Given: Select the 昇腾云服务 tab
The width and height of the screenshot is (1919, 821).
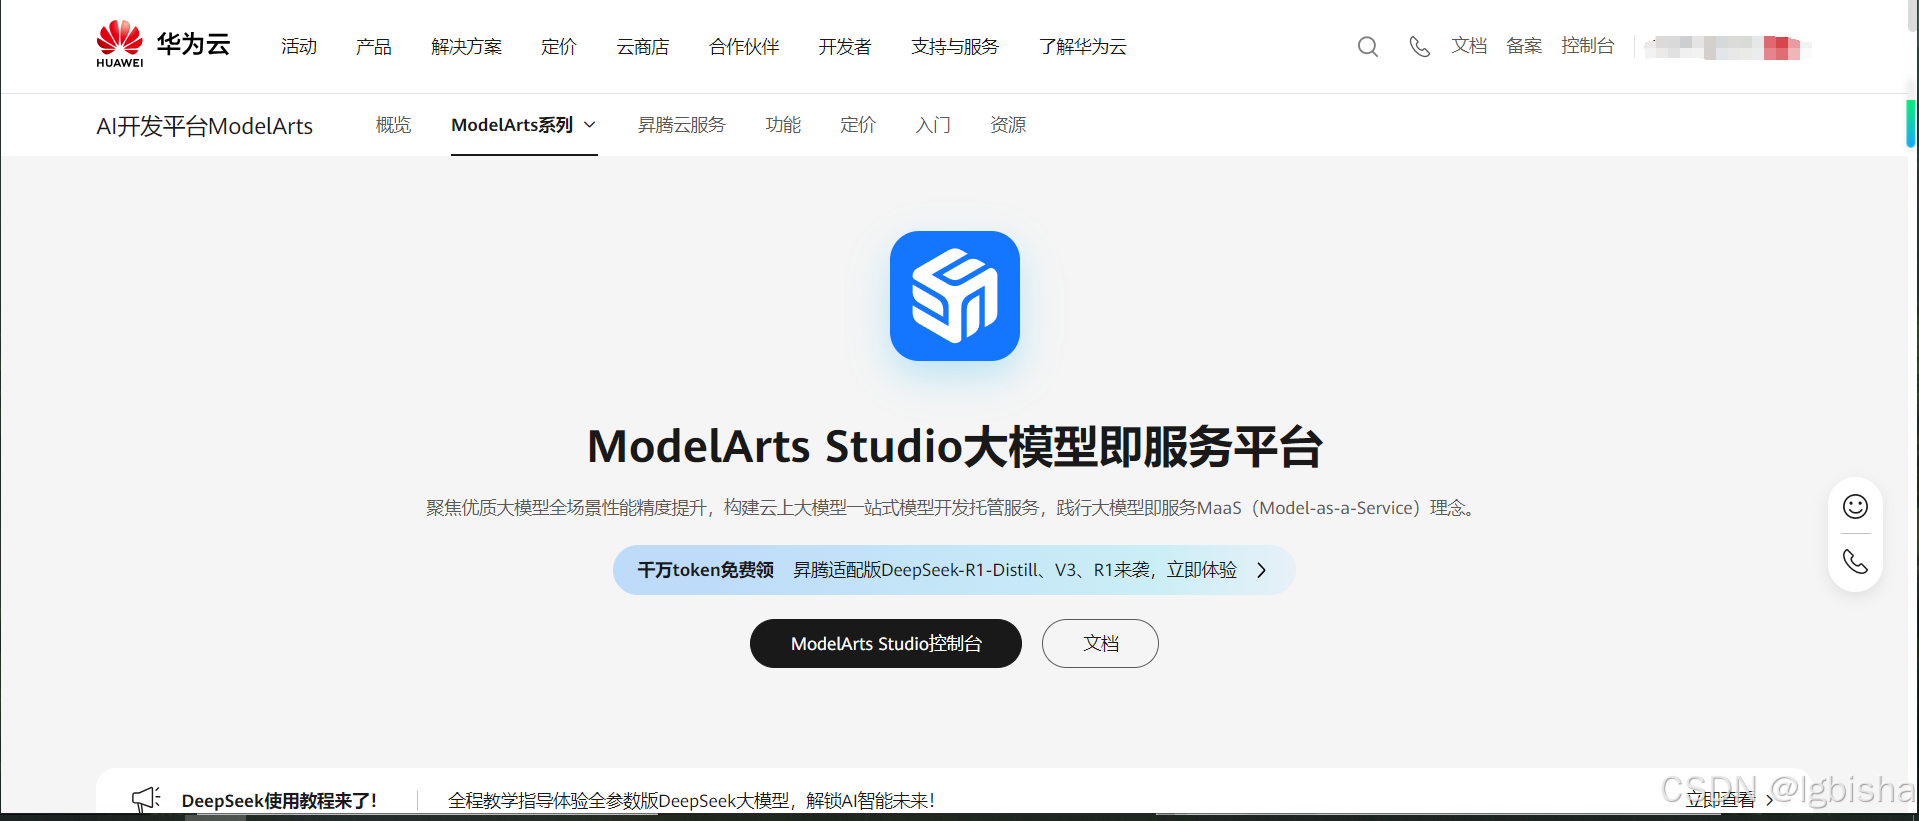Looking at the screenshot, I should 682,125.
